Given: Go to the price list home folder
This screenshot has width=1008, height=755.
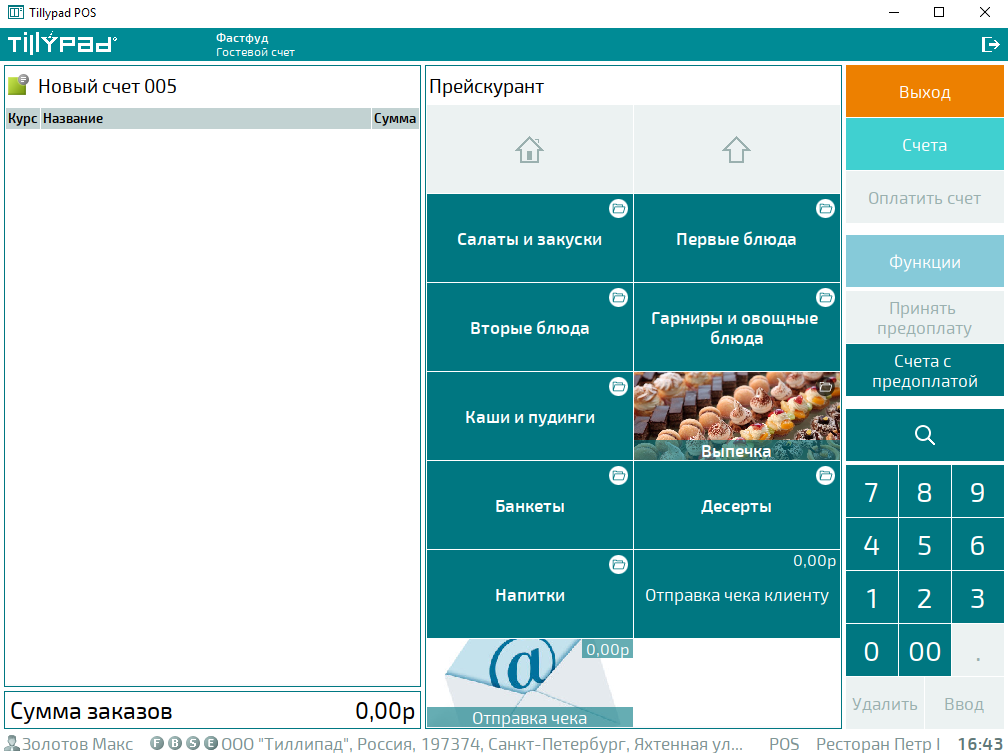Looking at the screenshot, I should pos(529,150).
